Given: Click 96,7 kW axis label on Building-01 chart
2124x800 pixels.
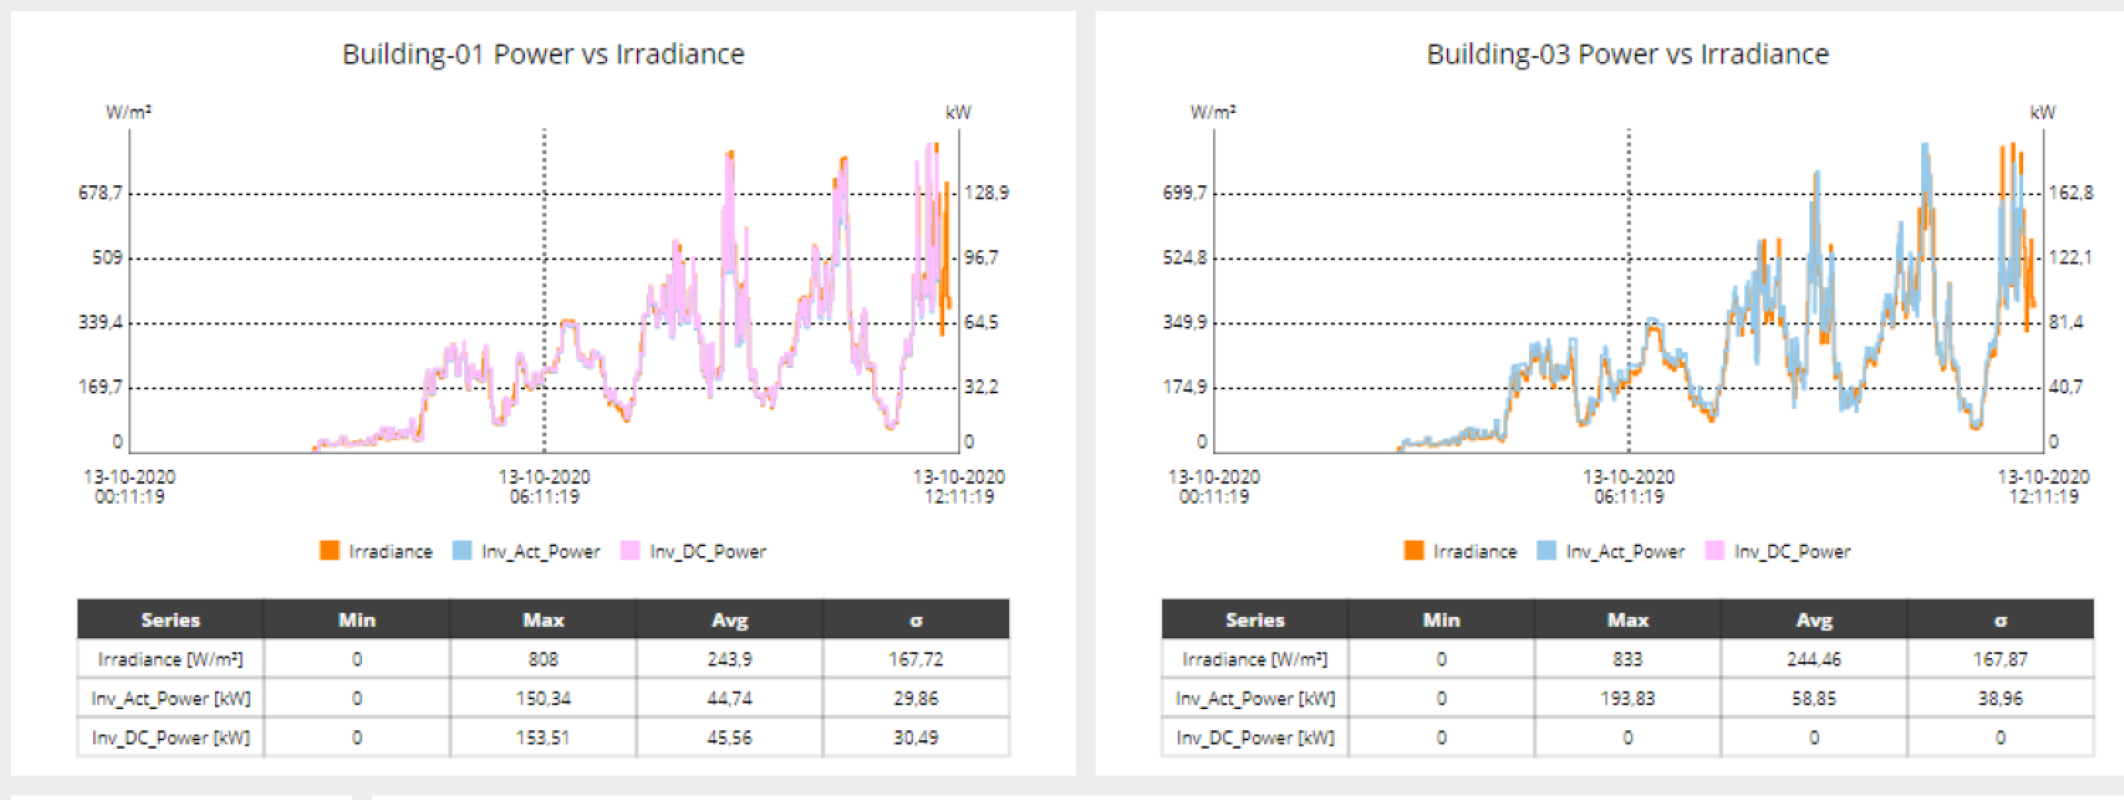Looking at the screenshot, I should click(x=981, y=257).
